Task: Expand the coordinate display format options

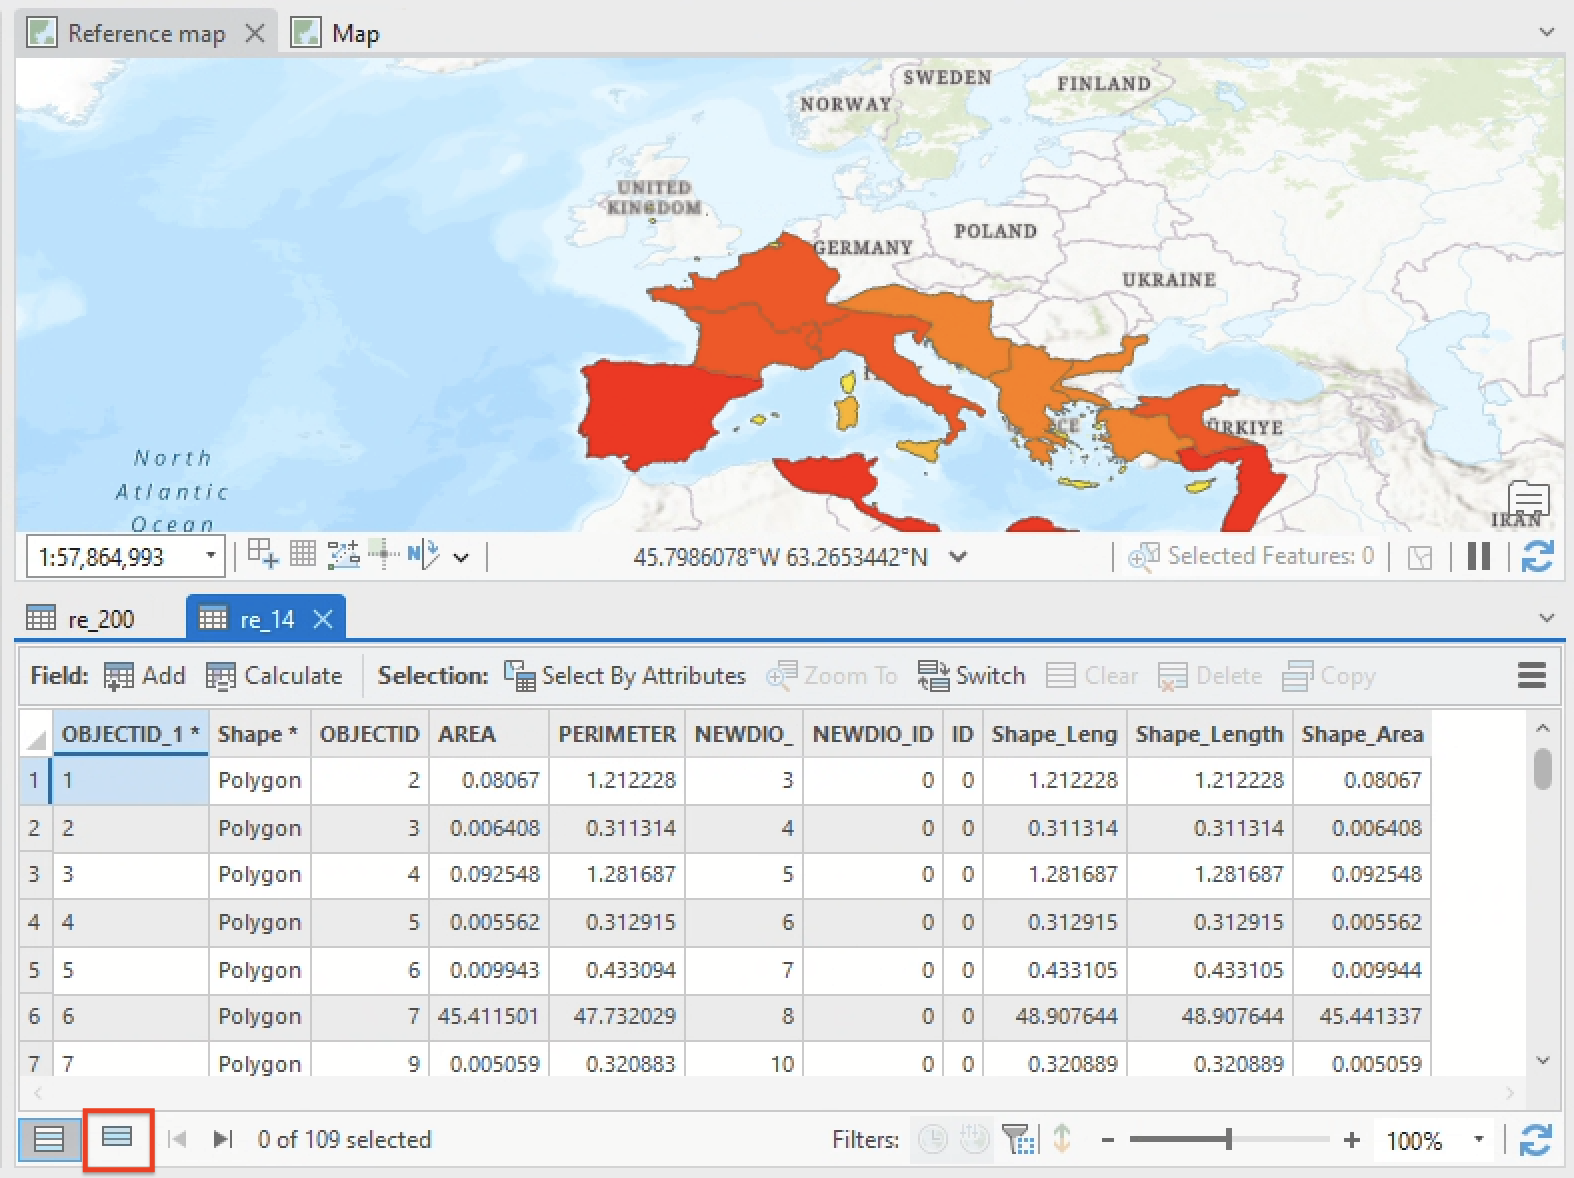Action: tap(958, 556)
